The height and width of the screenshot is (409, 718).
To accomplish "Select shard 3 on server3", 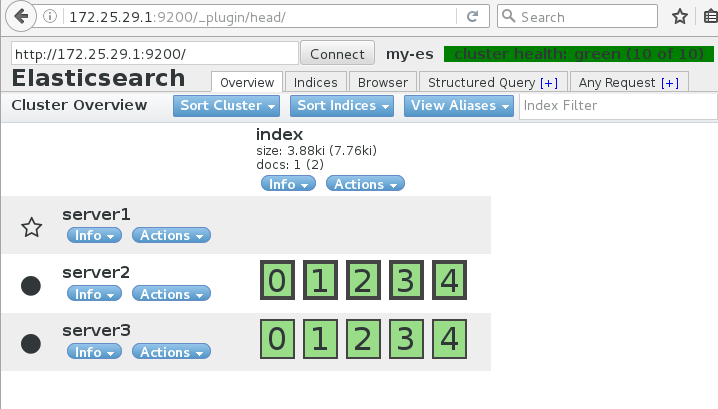I will [x=406, y=339].
